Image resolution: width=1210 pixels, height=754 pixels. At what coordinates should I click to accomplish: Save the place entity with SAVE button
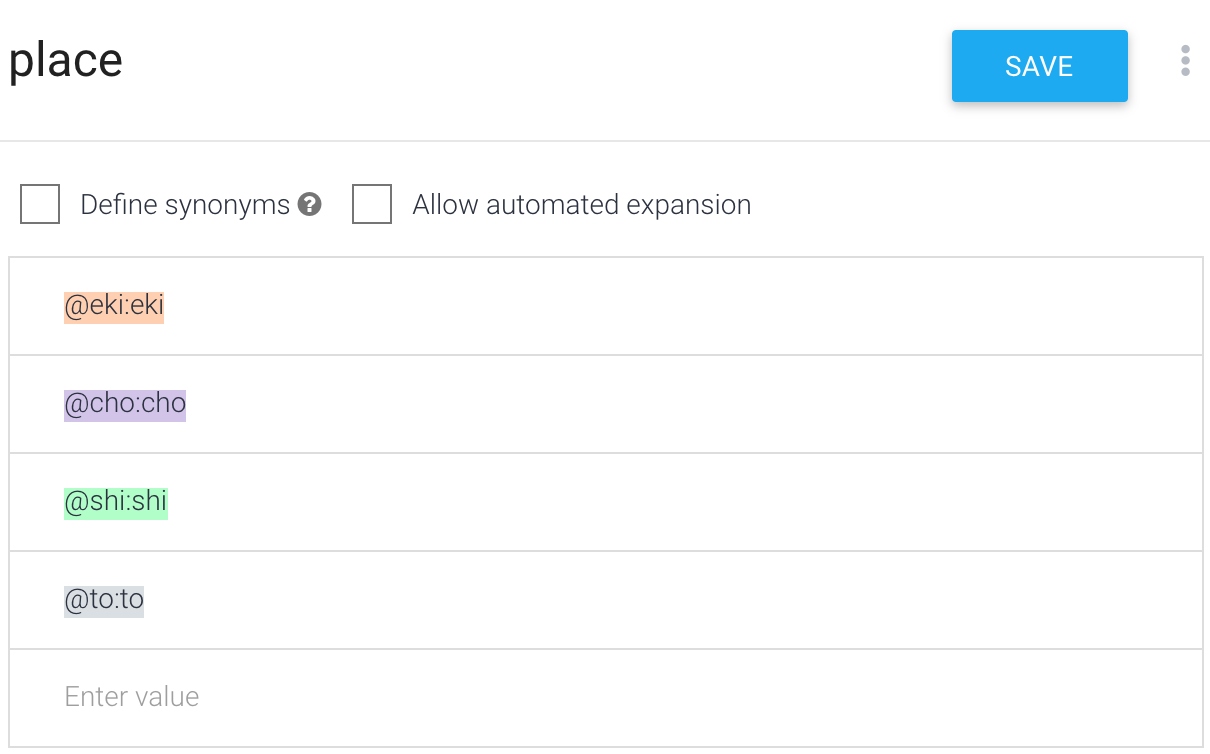click(x=1040, y=66)
